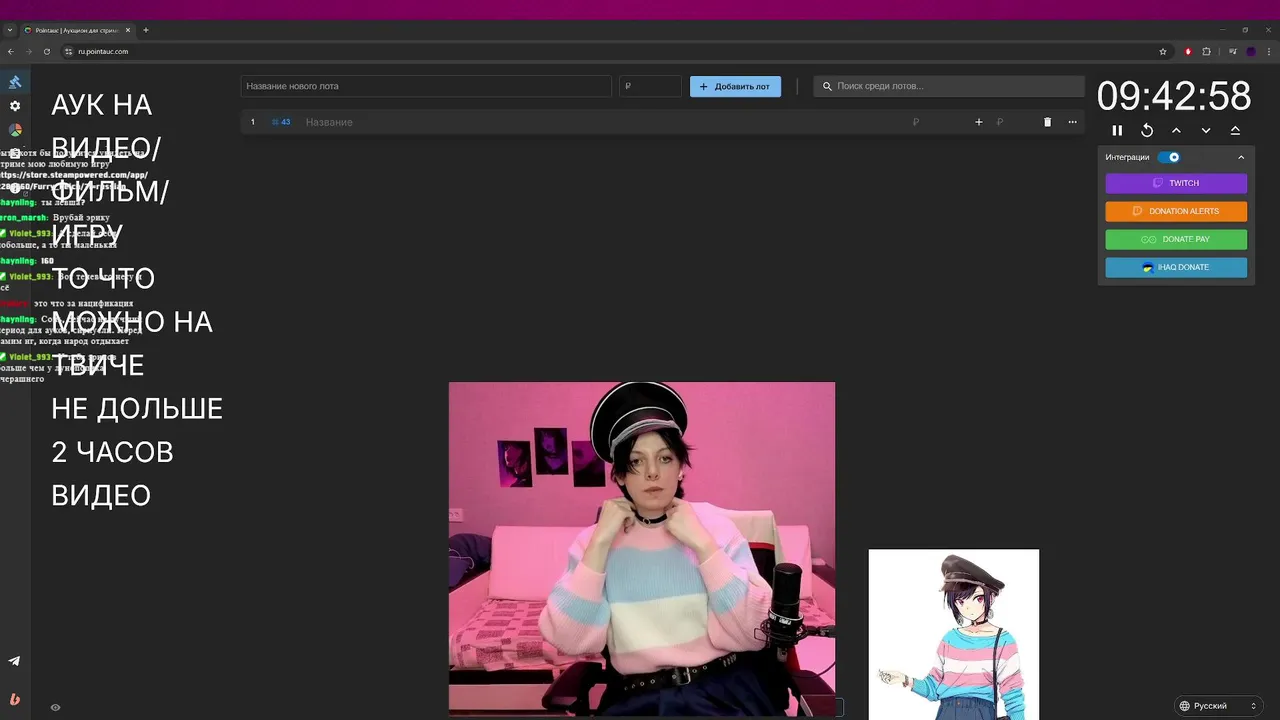Viewport: 1280px width, 720px height.
Task: Focus the lot row's ruble amount field
Action: (x=937, y=122)
